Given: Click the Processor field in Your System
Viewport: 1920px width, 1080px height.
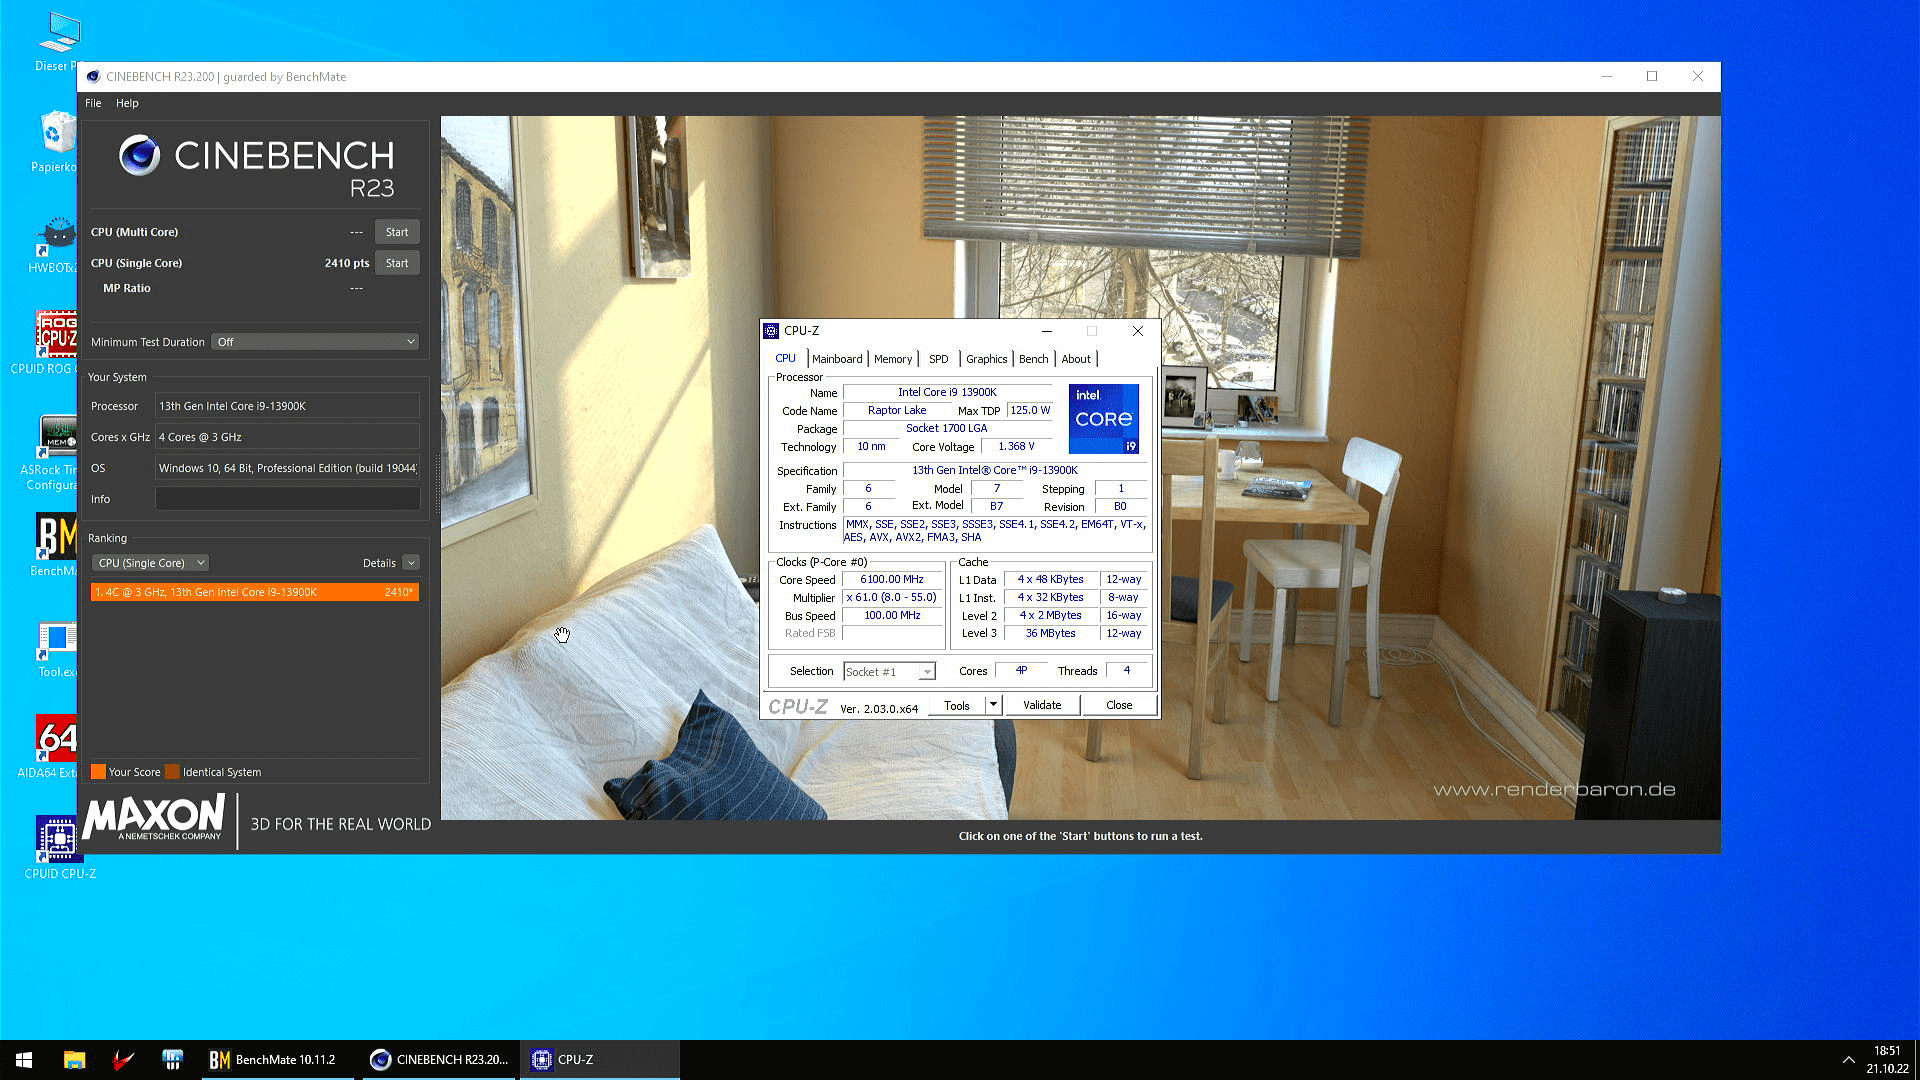Looking at the screenshot, I should [287, 406].
